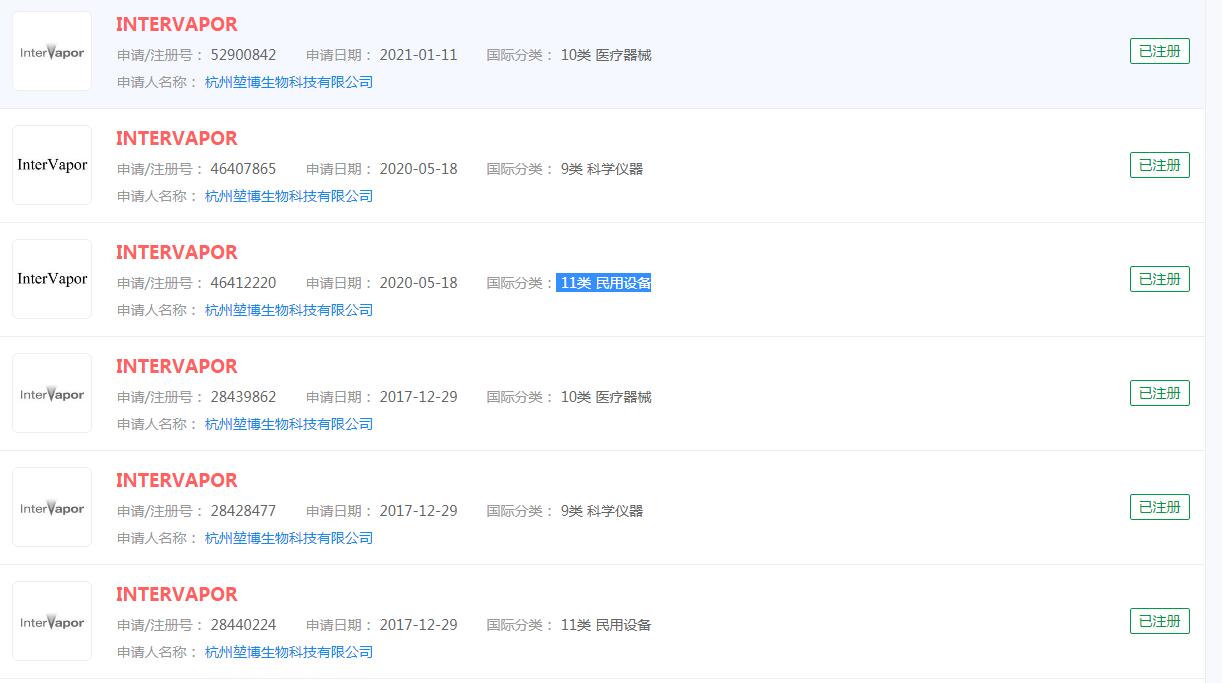Open INTERVAPOR title for registration 28440224

177,595
